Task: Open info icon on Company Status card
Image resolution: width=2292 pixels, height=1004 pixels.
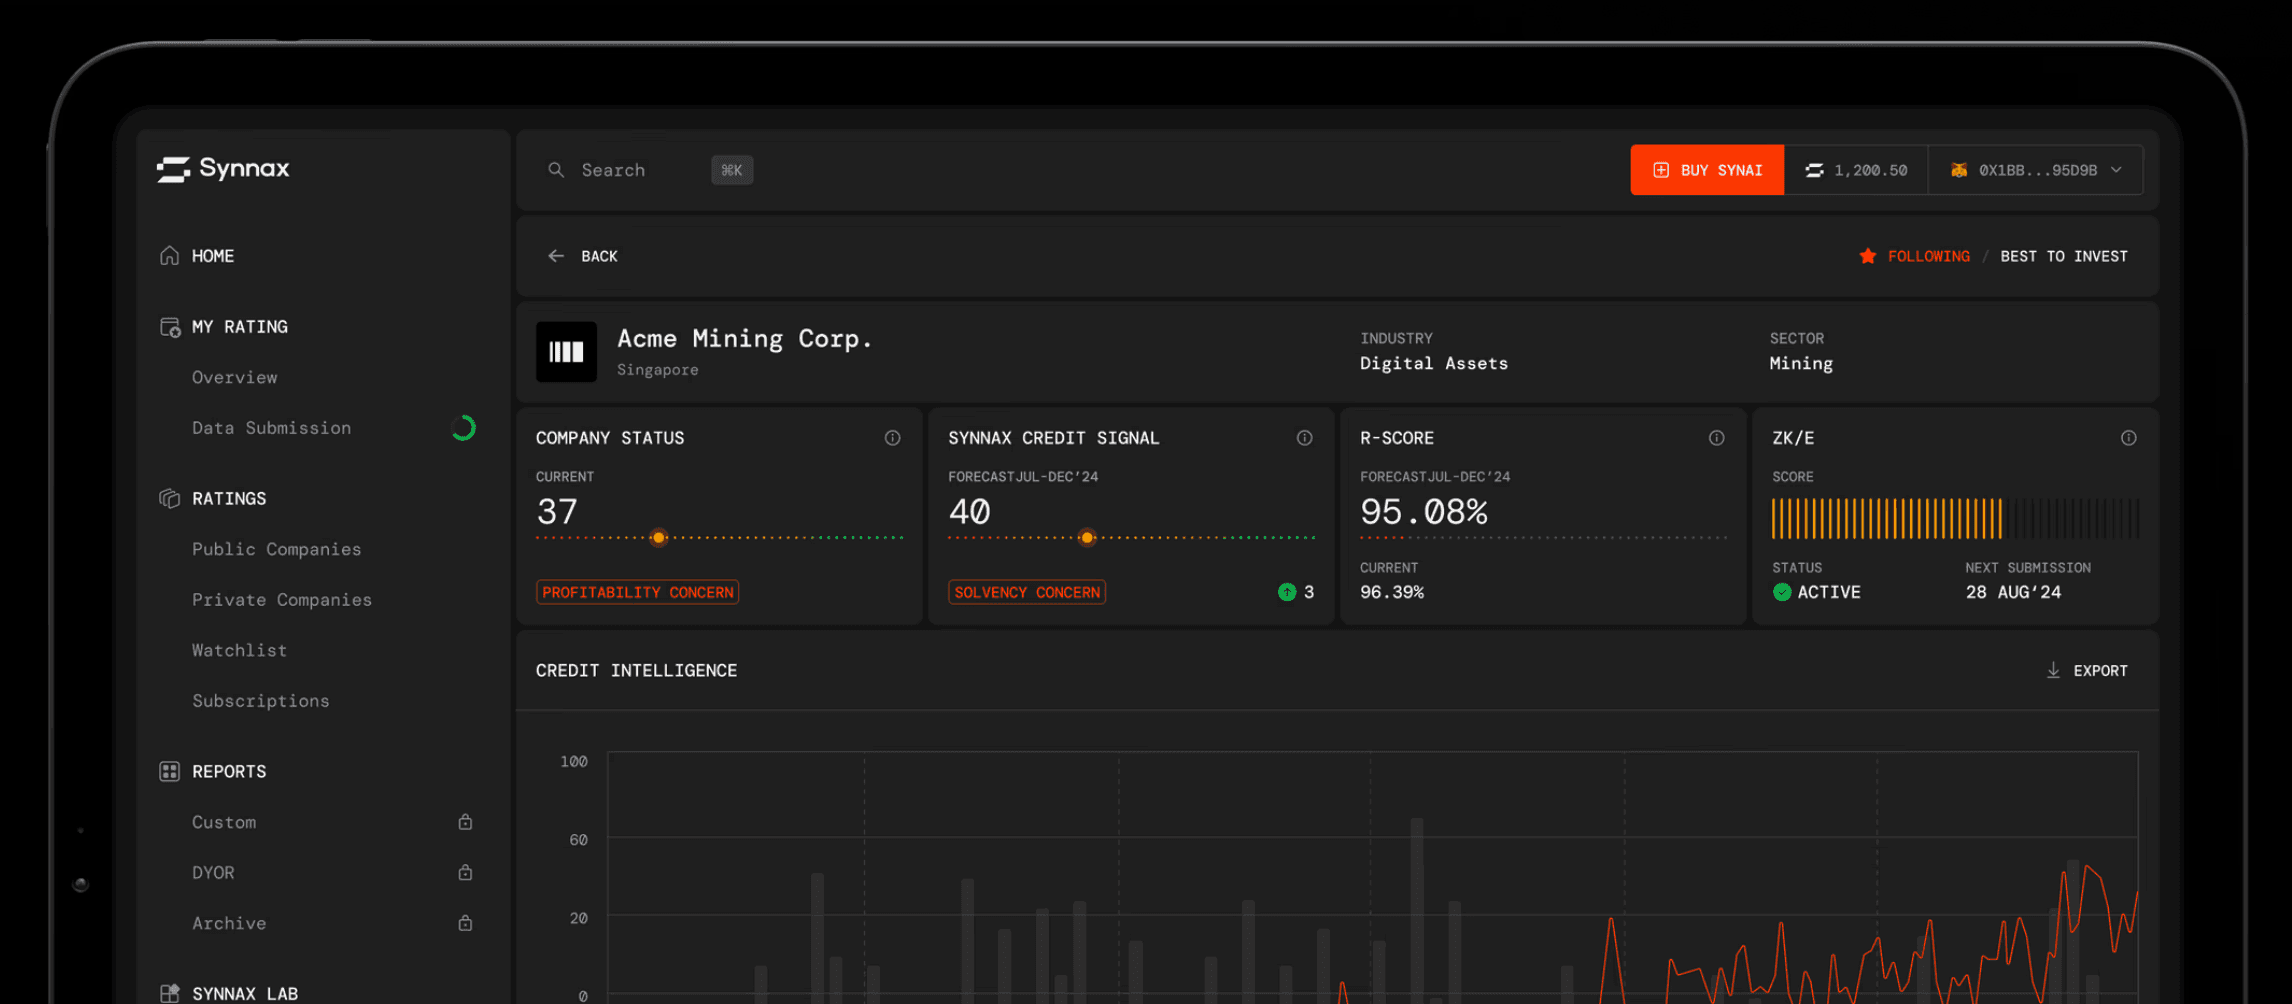Action: [892, 438]
